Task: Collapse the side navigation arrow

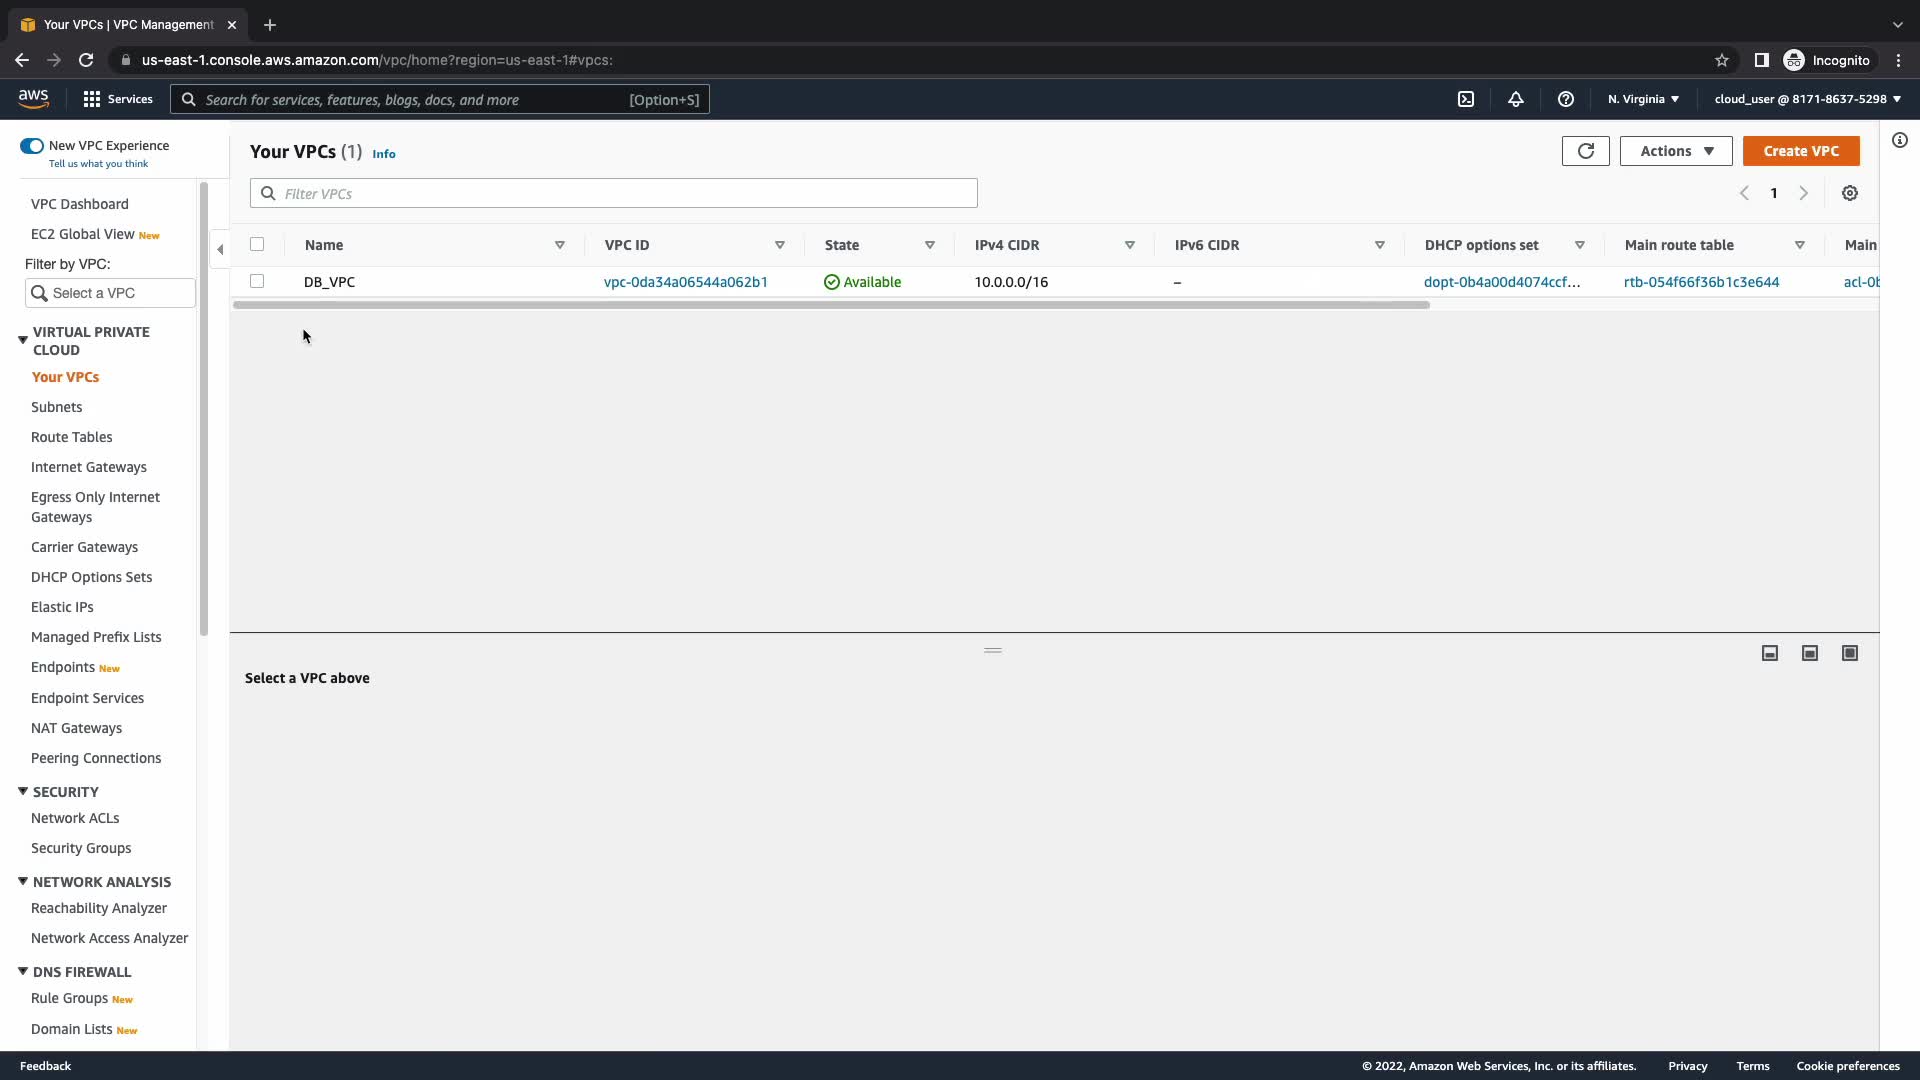Action: 220,249
